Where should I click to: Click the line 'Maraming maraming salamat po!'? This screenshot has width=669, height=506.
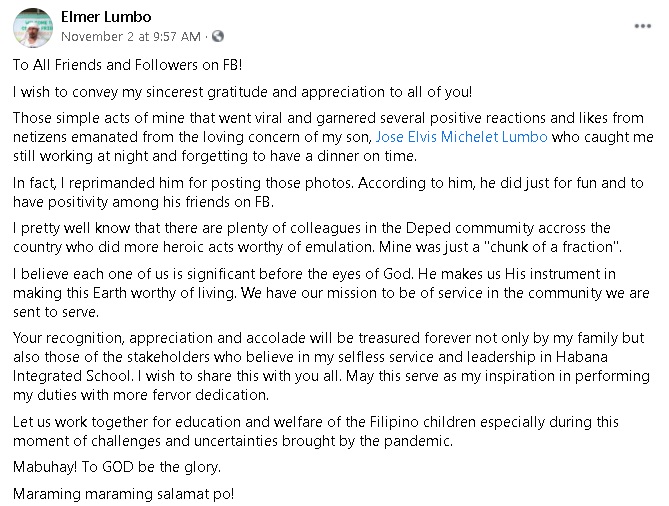pyautogui.click(x=123, y=494)
